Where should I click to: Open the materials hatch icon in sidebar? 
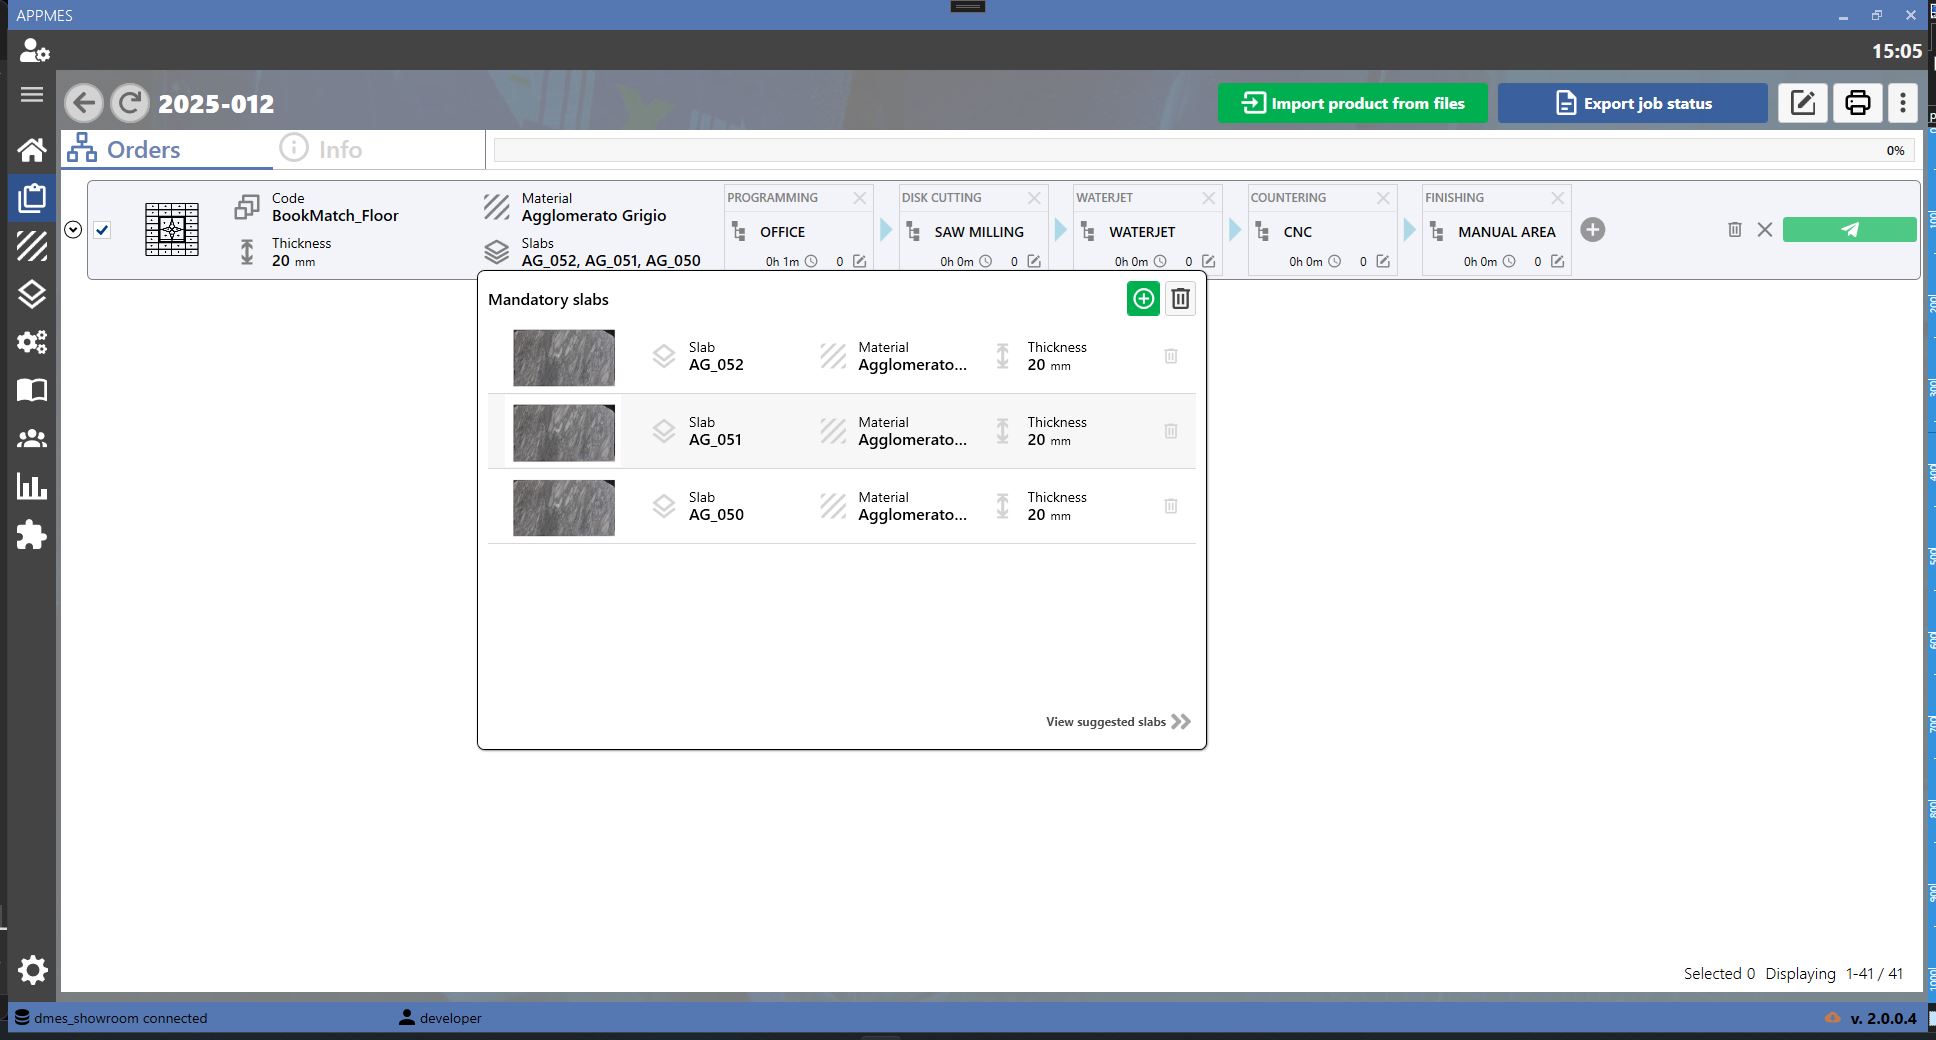point(32,246)
